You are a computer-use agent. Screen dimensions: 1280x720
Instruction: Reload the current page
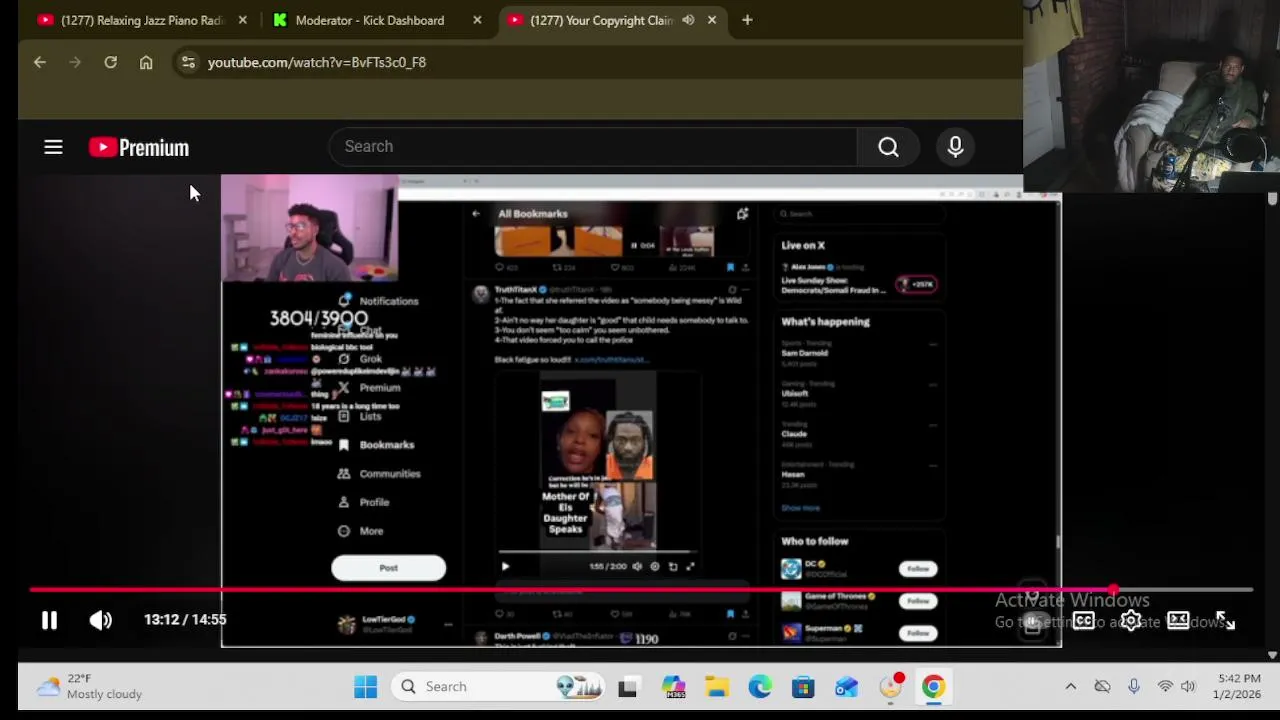coord(110,62)
